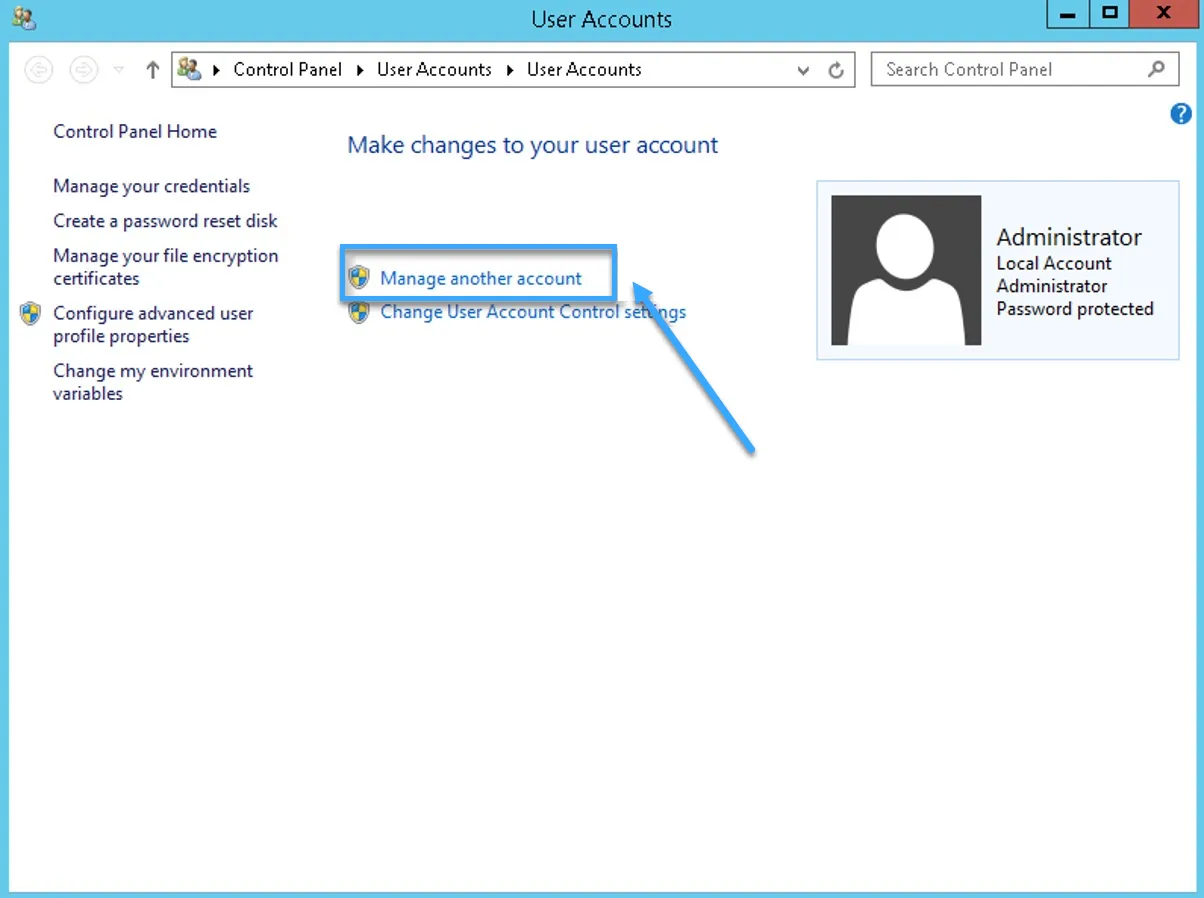Open the Help question mark icon
The height and width of the screenshot is (898, 1204).
click(x=1180, y=114)
